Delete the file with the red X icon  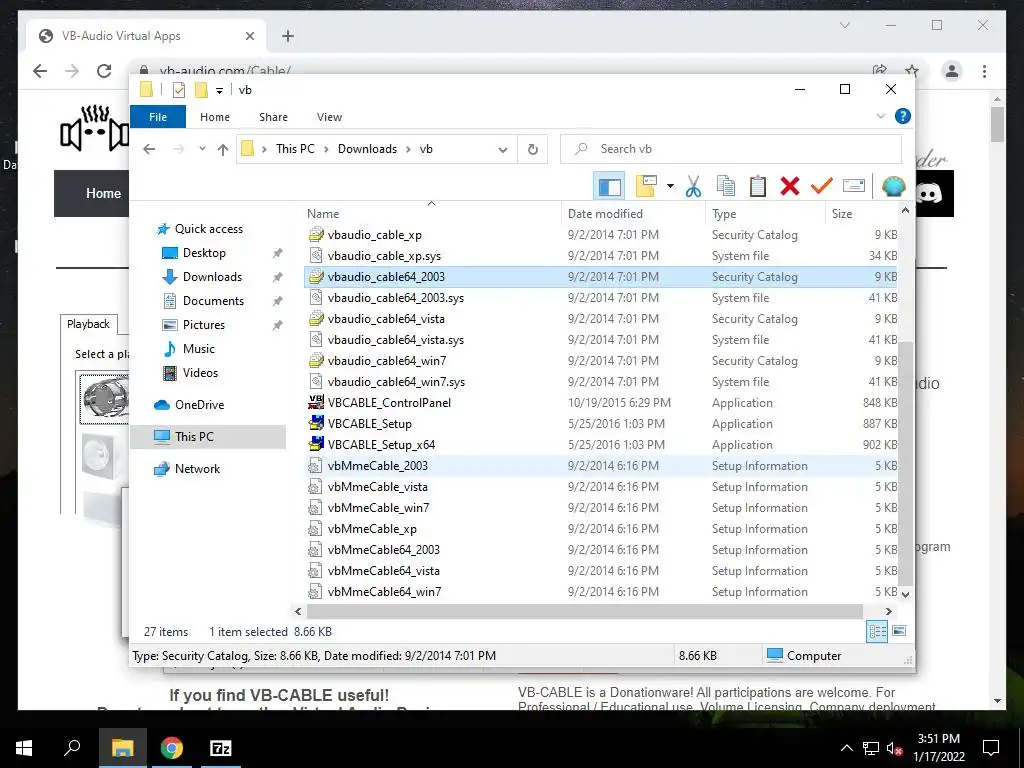[790, 187]
